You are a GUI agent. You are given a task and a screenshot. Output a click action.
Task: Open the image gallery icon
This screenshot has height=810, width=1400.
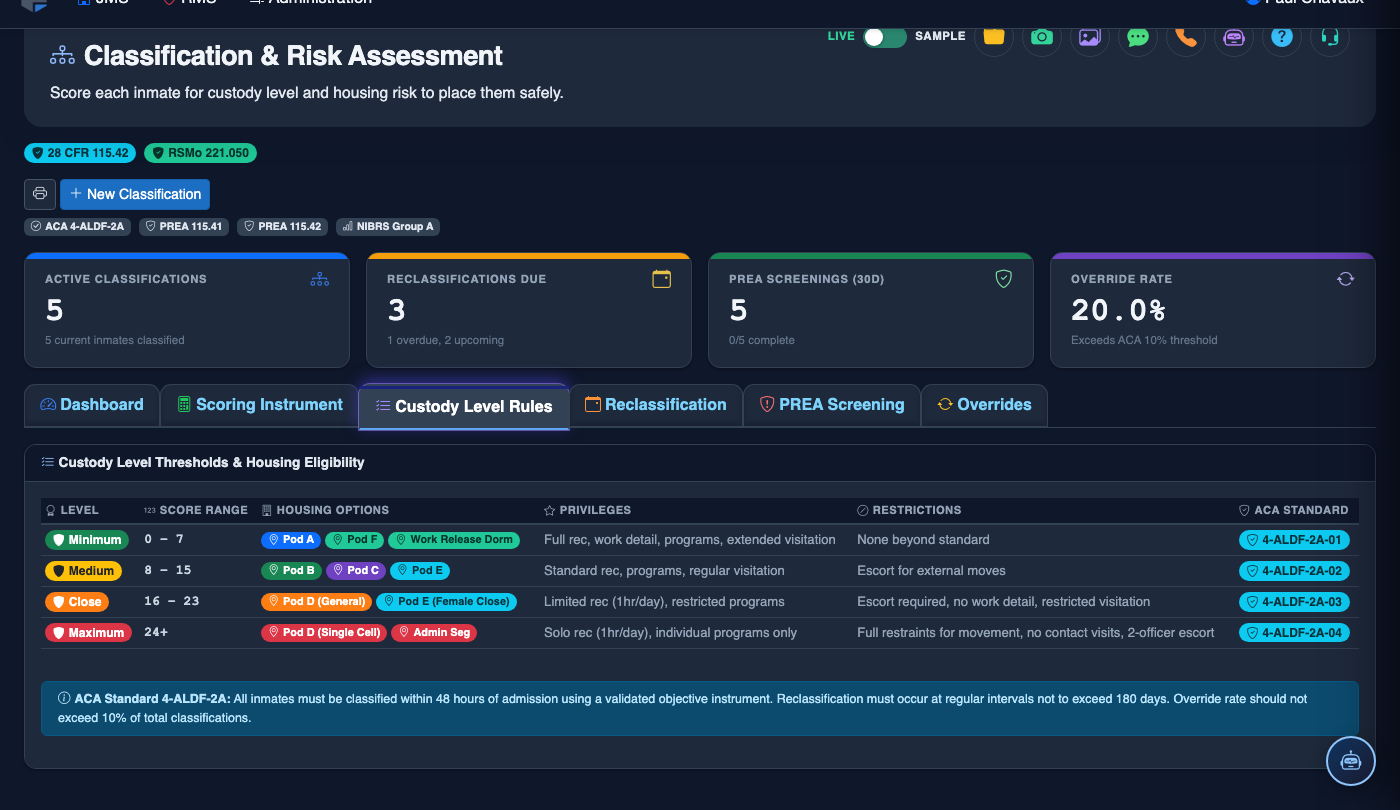(1090, 37)
